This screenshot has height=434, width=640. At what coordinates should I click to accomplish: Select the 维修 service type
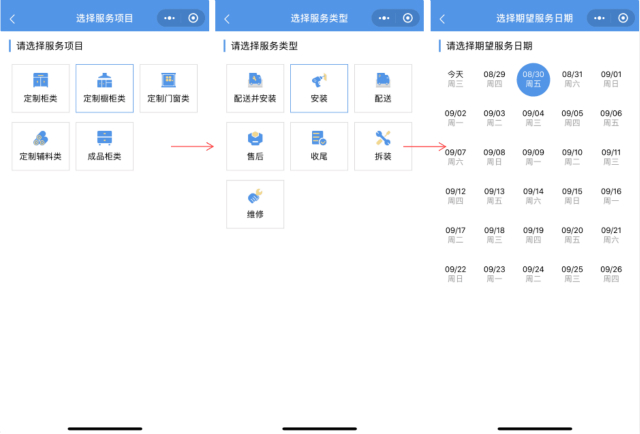[255, 204]
